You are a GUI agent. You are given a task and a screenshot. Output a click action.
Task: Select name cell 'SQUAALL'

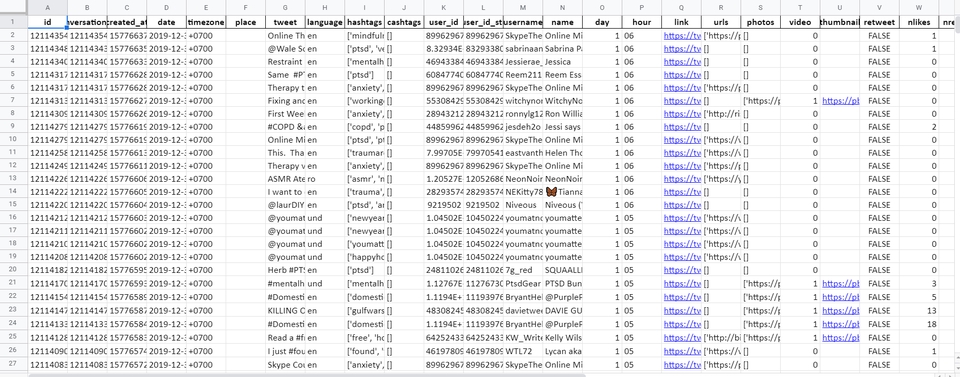[563, 270]
